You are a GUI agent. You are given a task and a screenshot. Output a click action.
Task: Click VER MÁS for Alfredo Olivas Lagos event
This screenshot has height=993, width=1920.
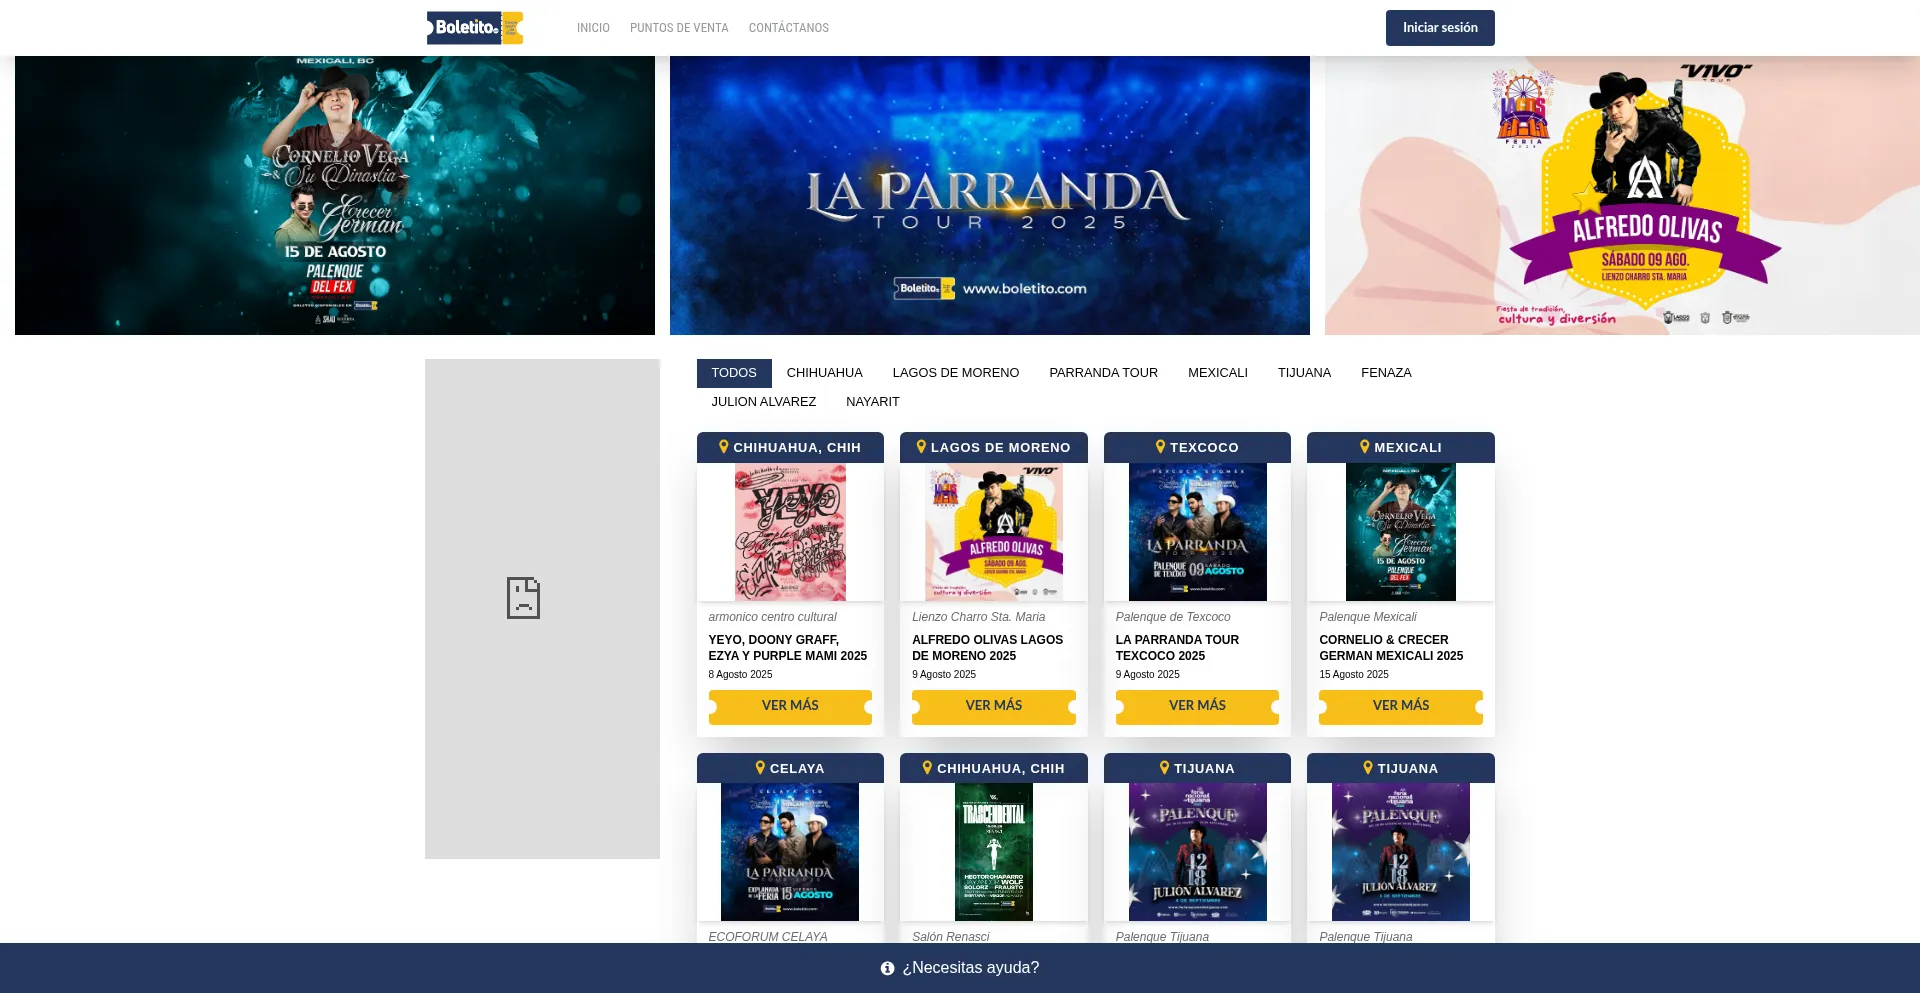click(994, 706)
